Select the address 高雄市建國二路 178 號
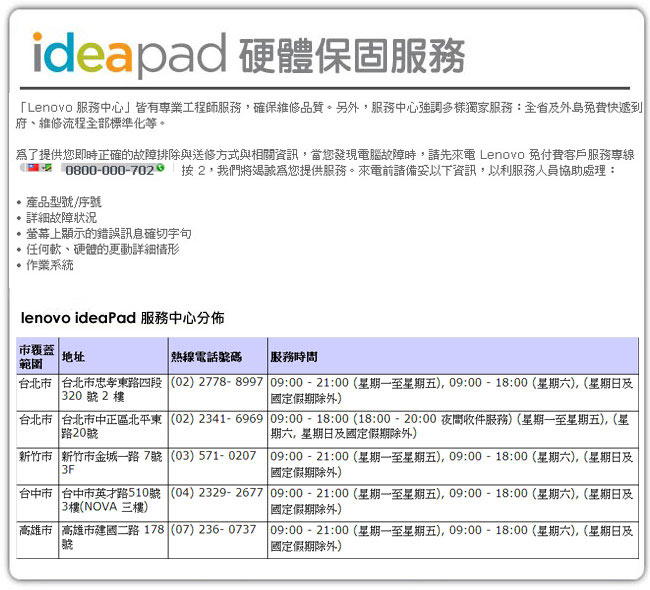 113,537
